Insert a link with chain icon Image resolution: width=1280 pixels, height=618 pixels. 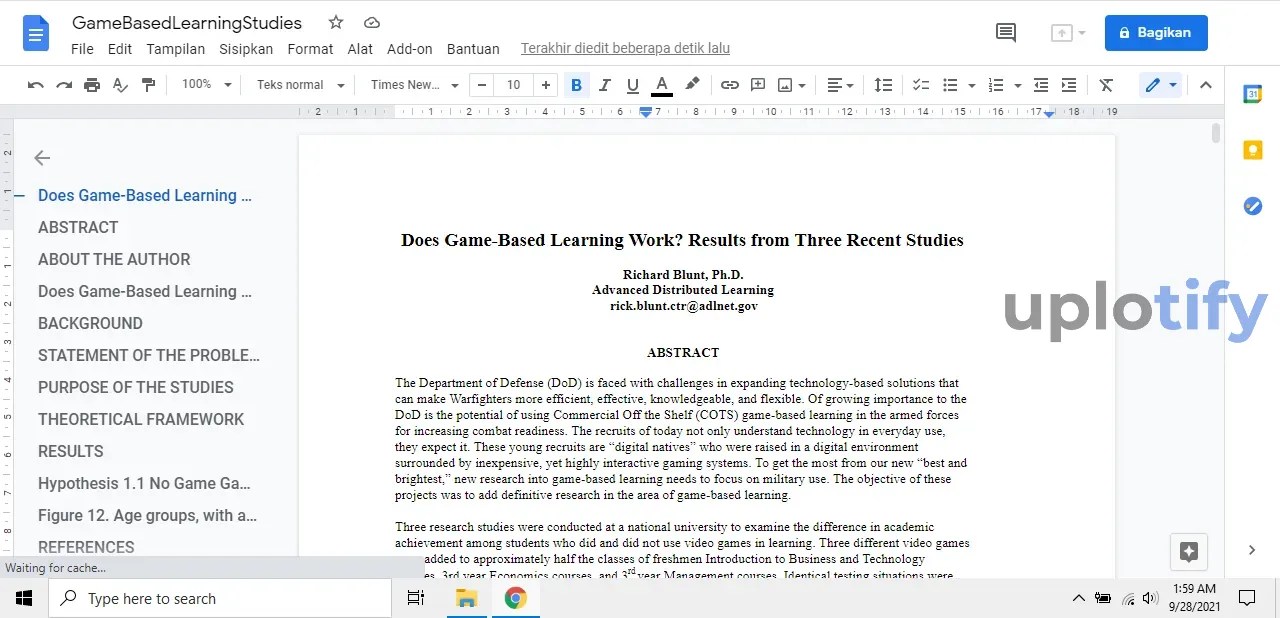730,85
